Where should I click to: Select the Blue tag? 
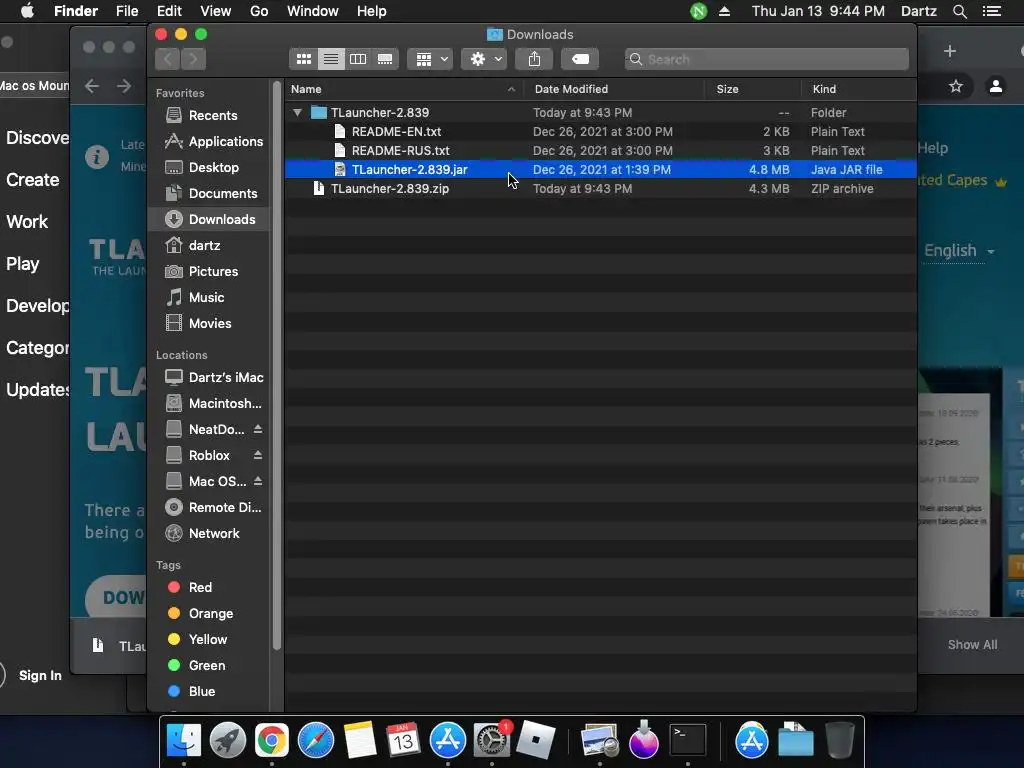click(209, 691)
